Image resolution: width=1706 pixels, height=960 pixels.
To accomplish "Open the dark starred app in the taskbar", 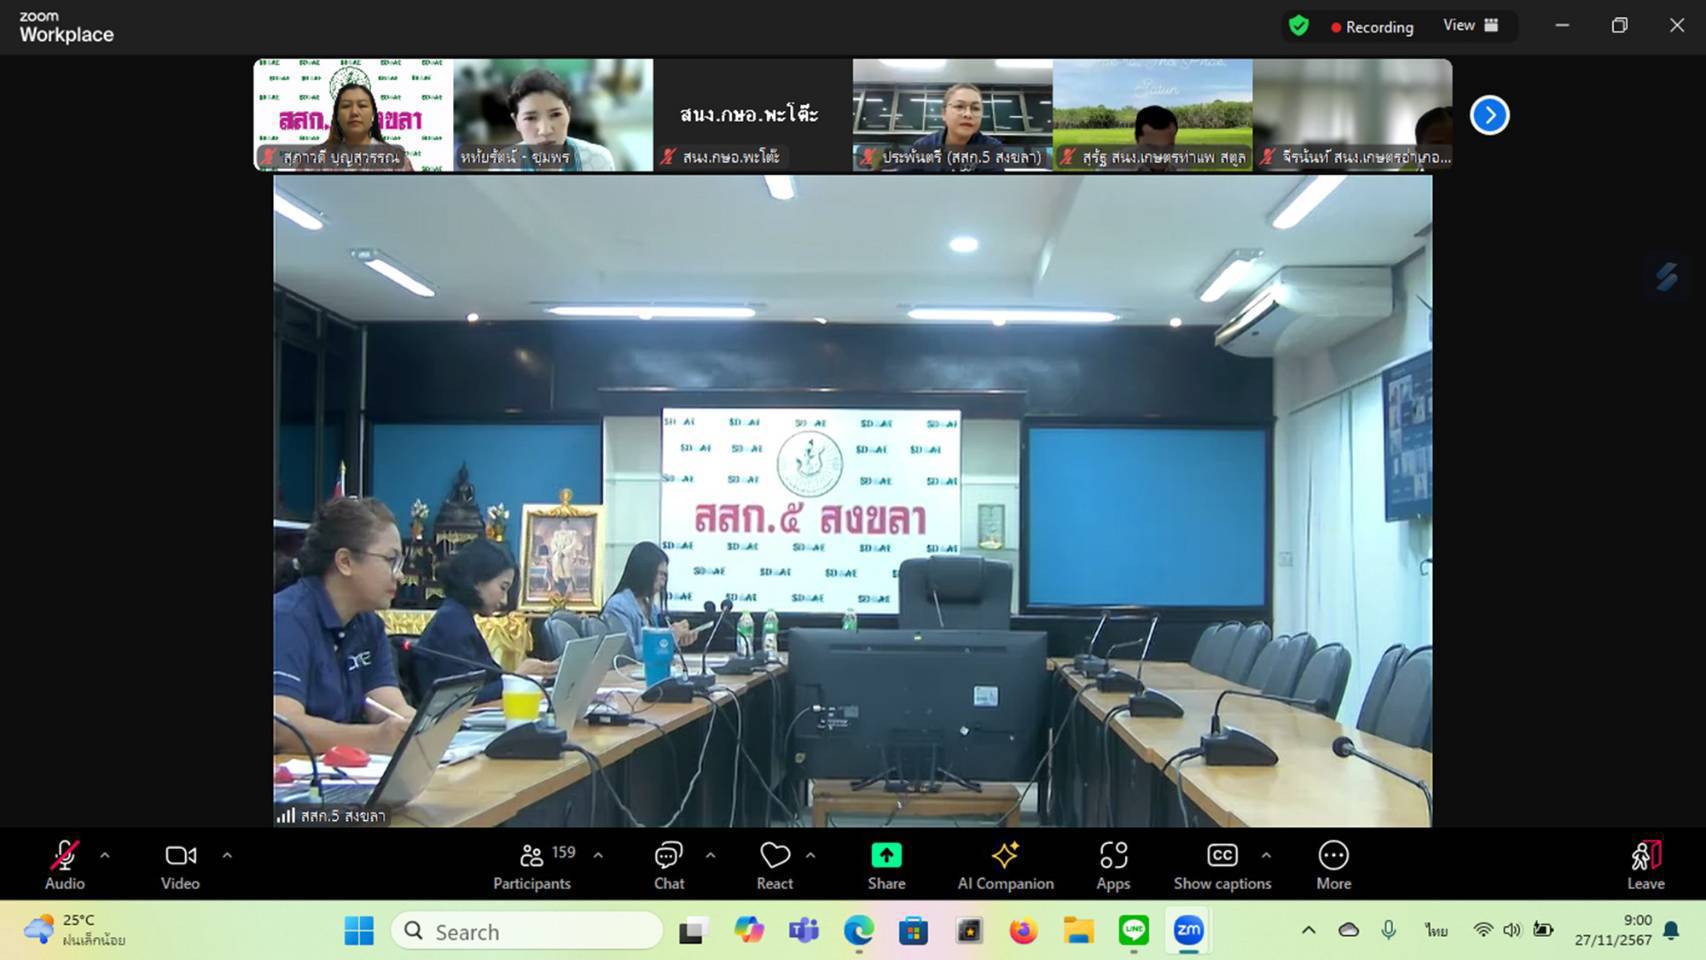I will click(968, 931).
